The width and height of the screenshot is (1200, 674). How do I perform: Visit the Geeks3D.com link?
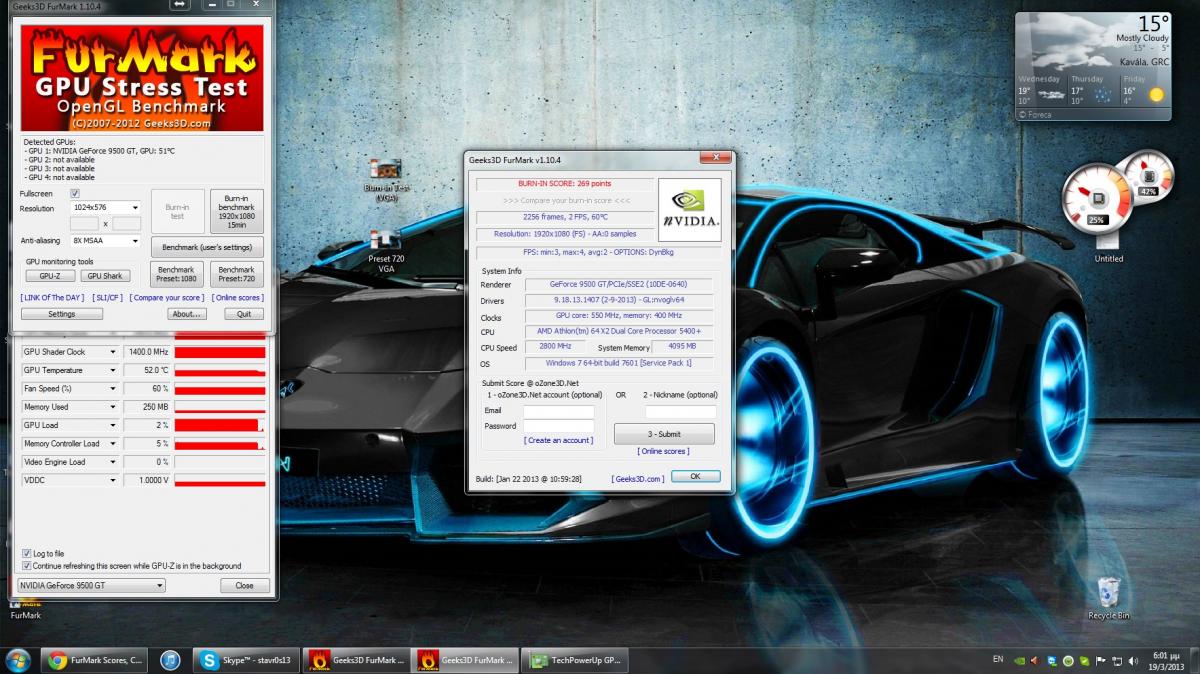638,479
